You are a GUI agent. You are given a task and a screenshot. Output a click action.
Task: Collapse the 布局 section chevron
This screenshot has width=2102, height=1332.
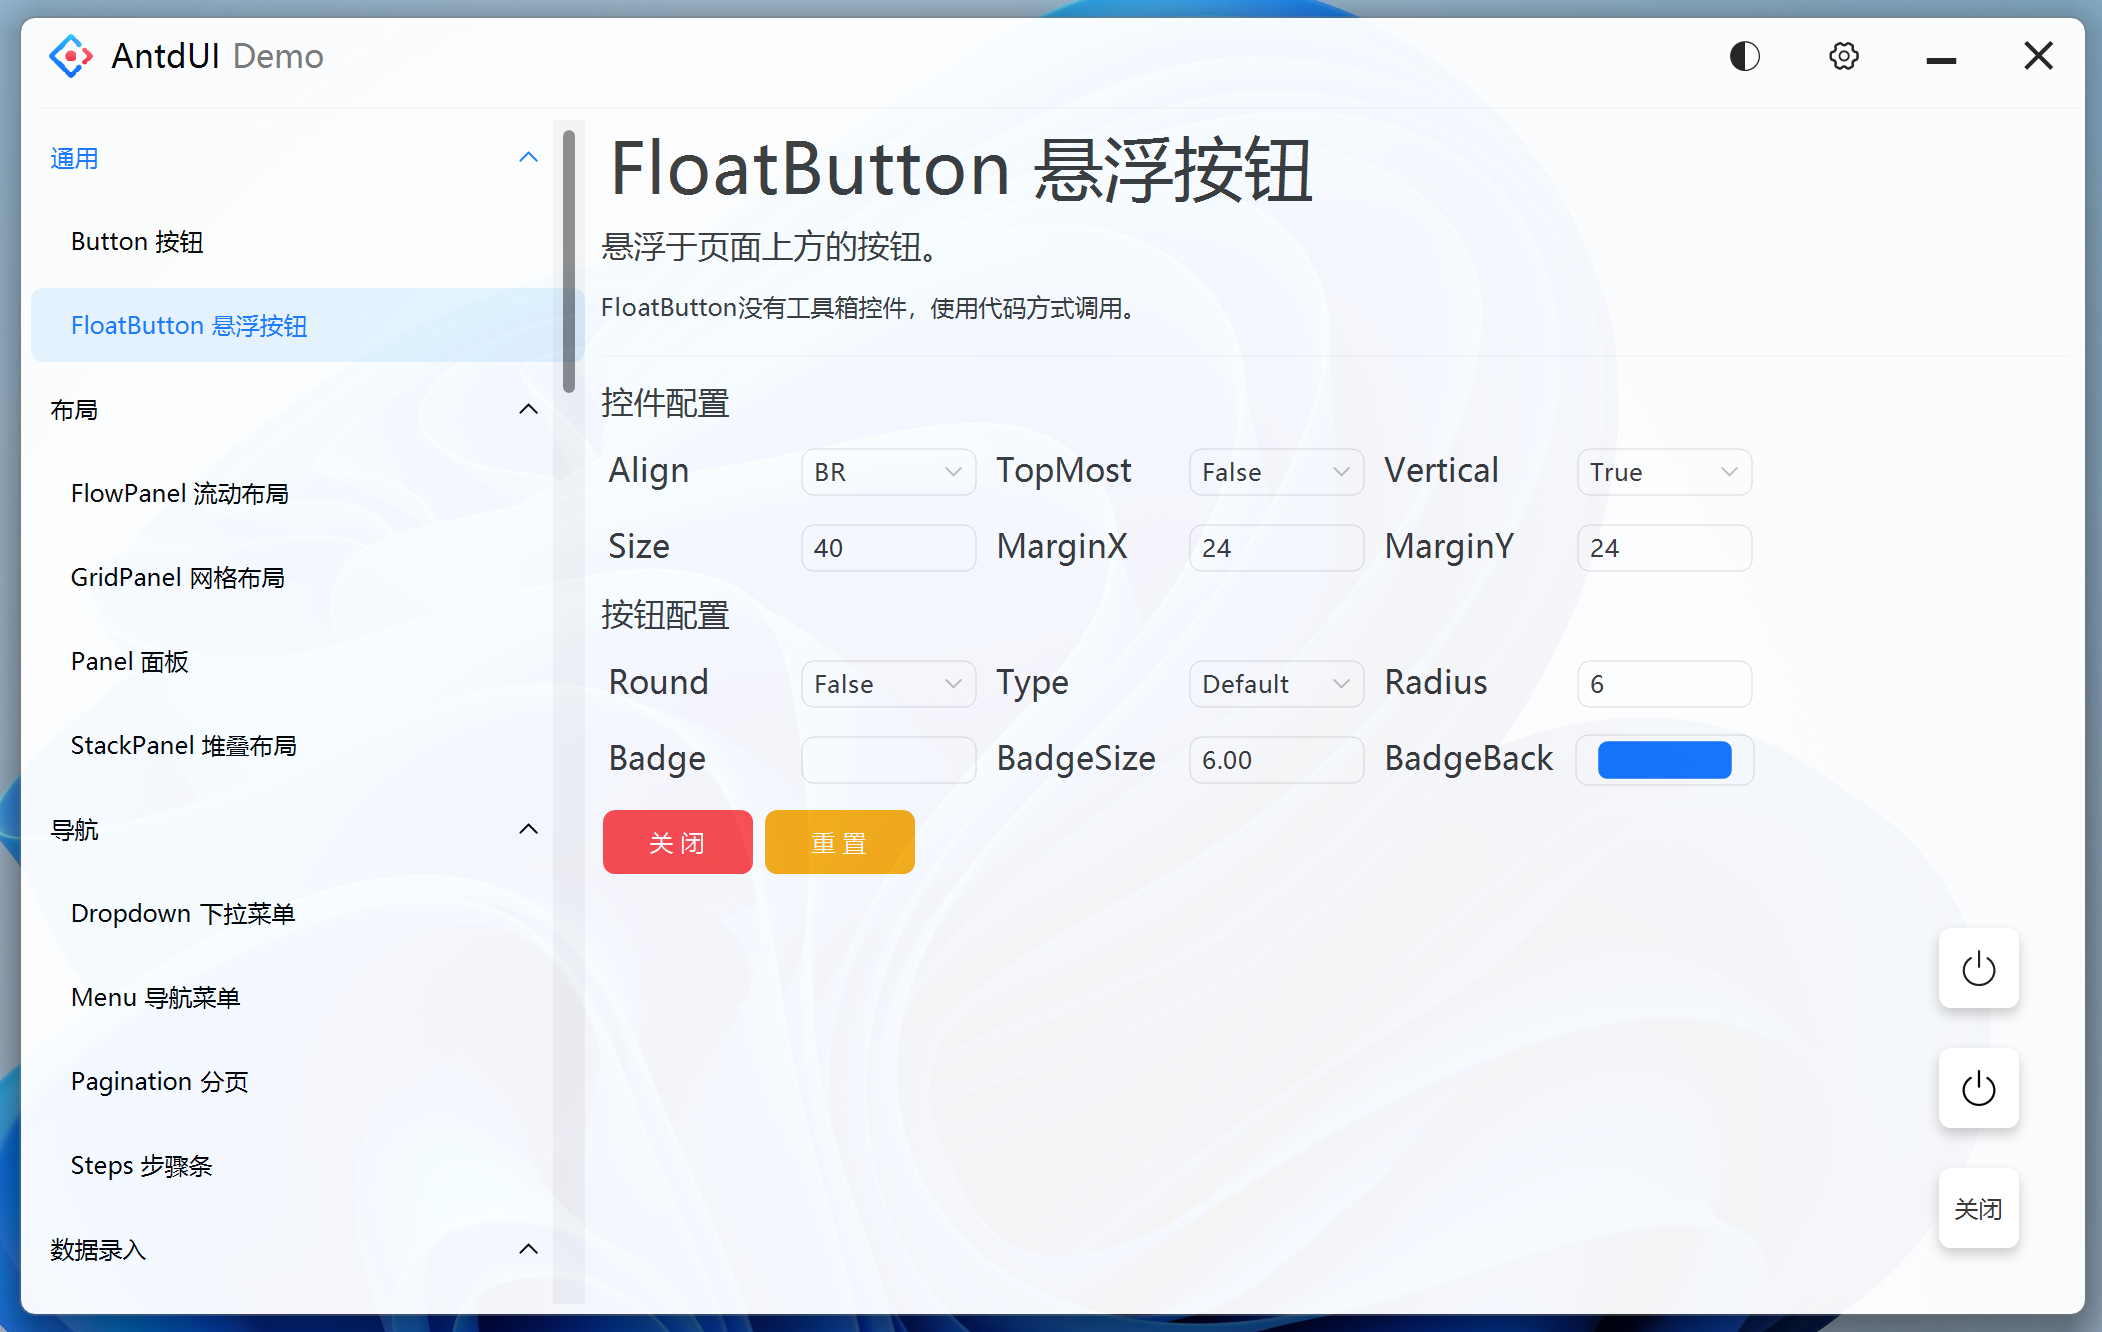click(x=528, y=409)
